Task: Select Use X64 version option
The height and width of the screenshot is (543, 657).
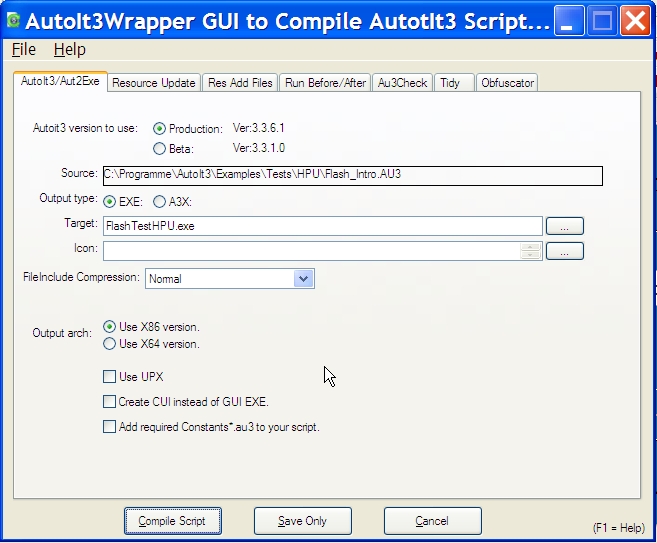Action: [110, 344]
